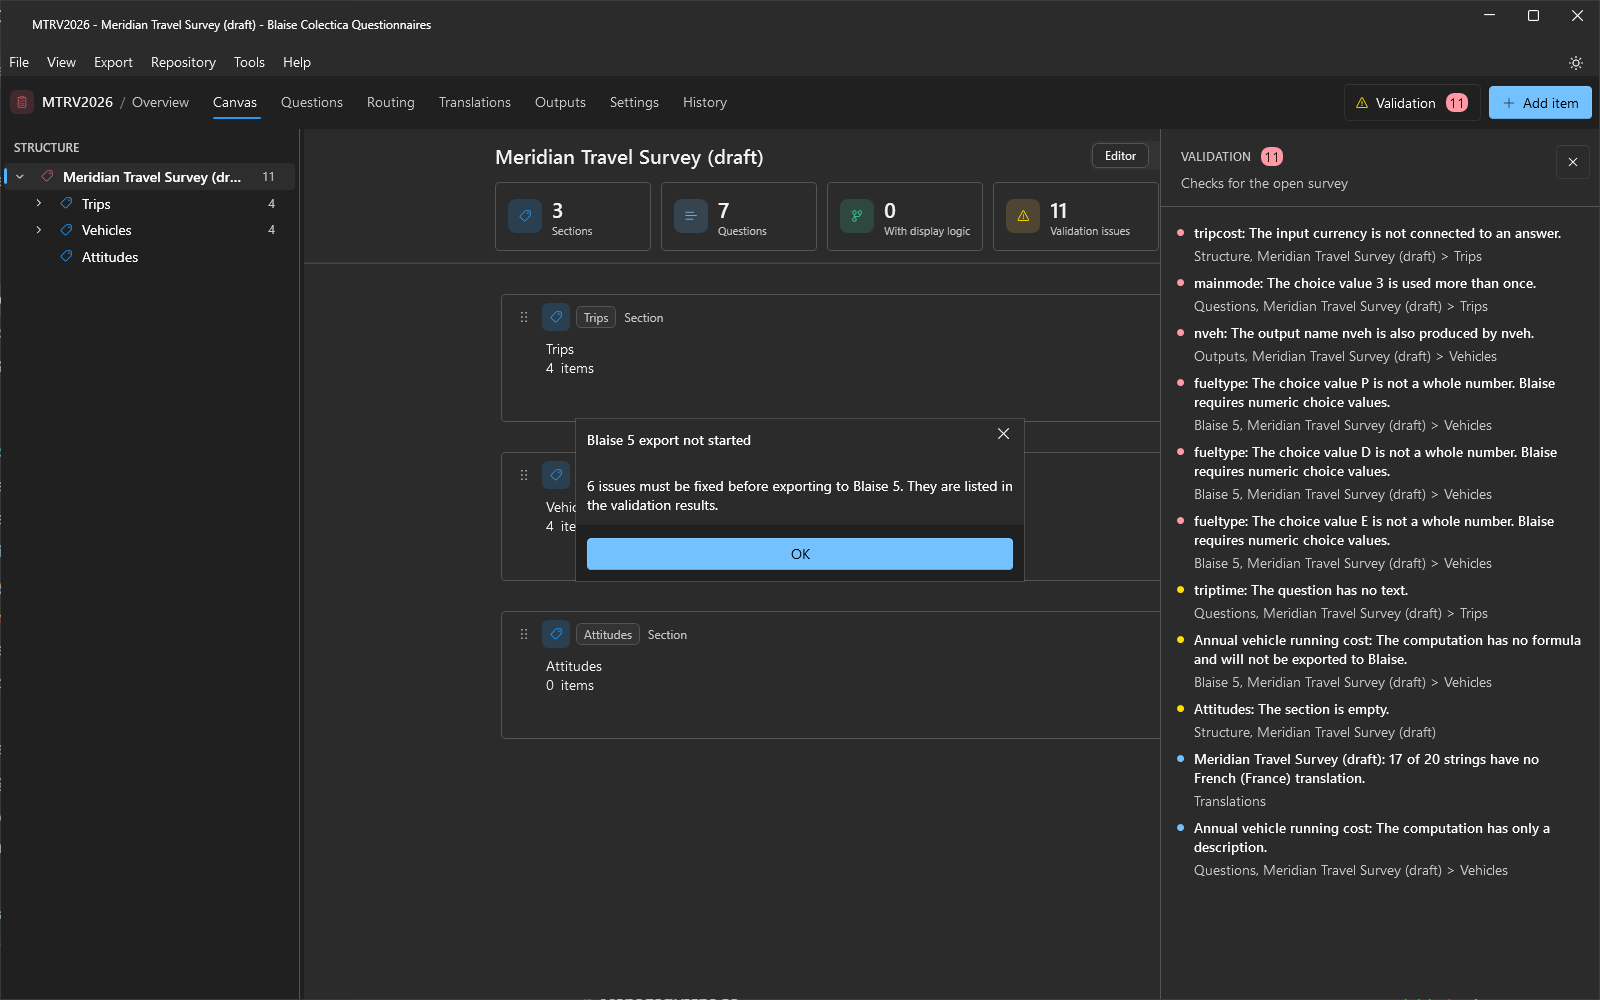
Task: Select Attitudes in the structure tree
Action: coord(150,257)
